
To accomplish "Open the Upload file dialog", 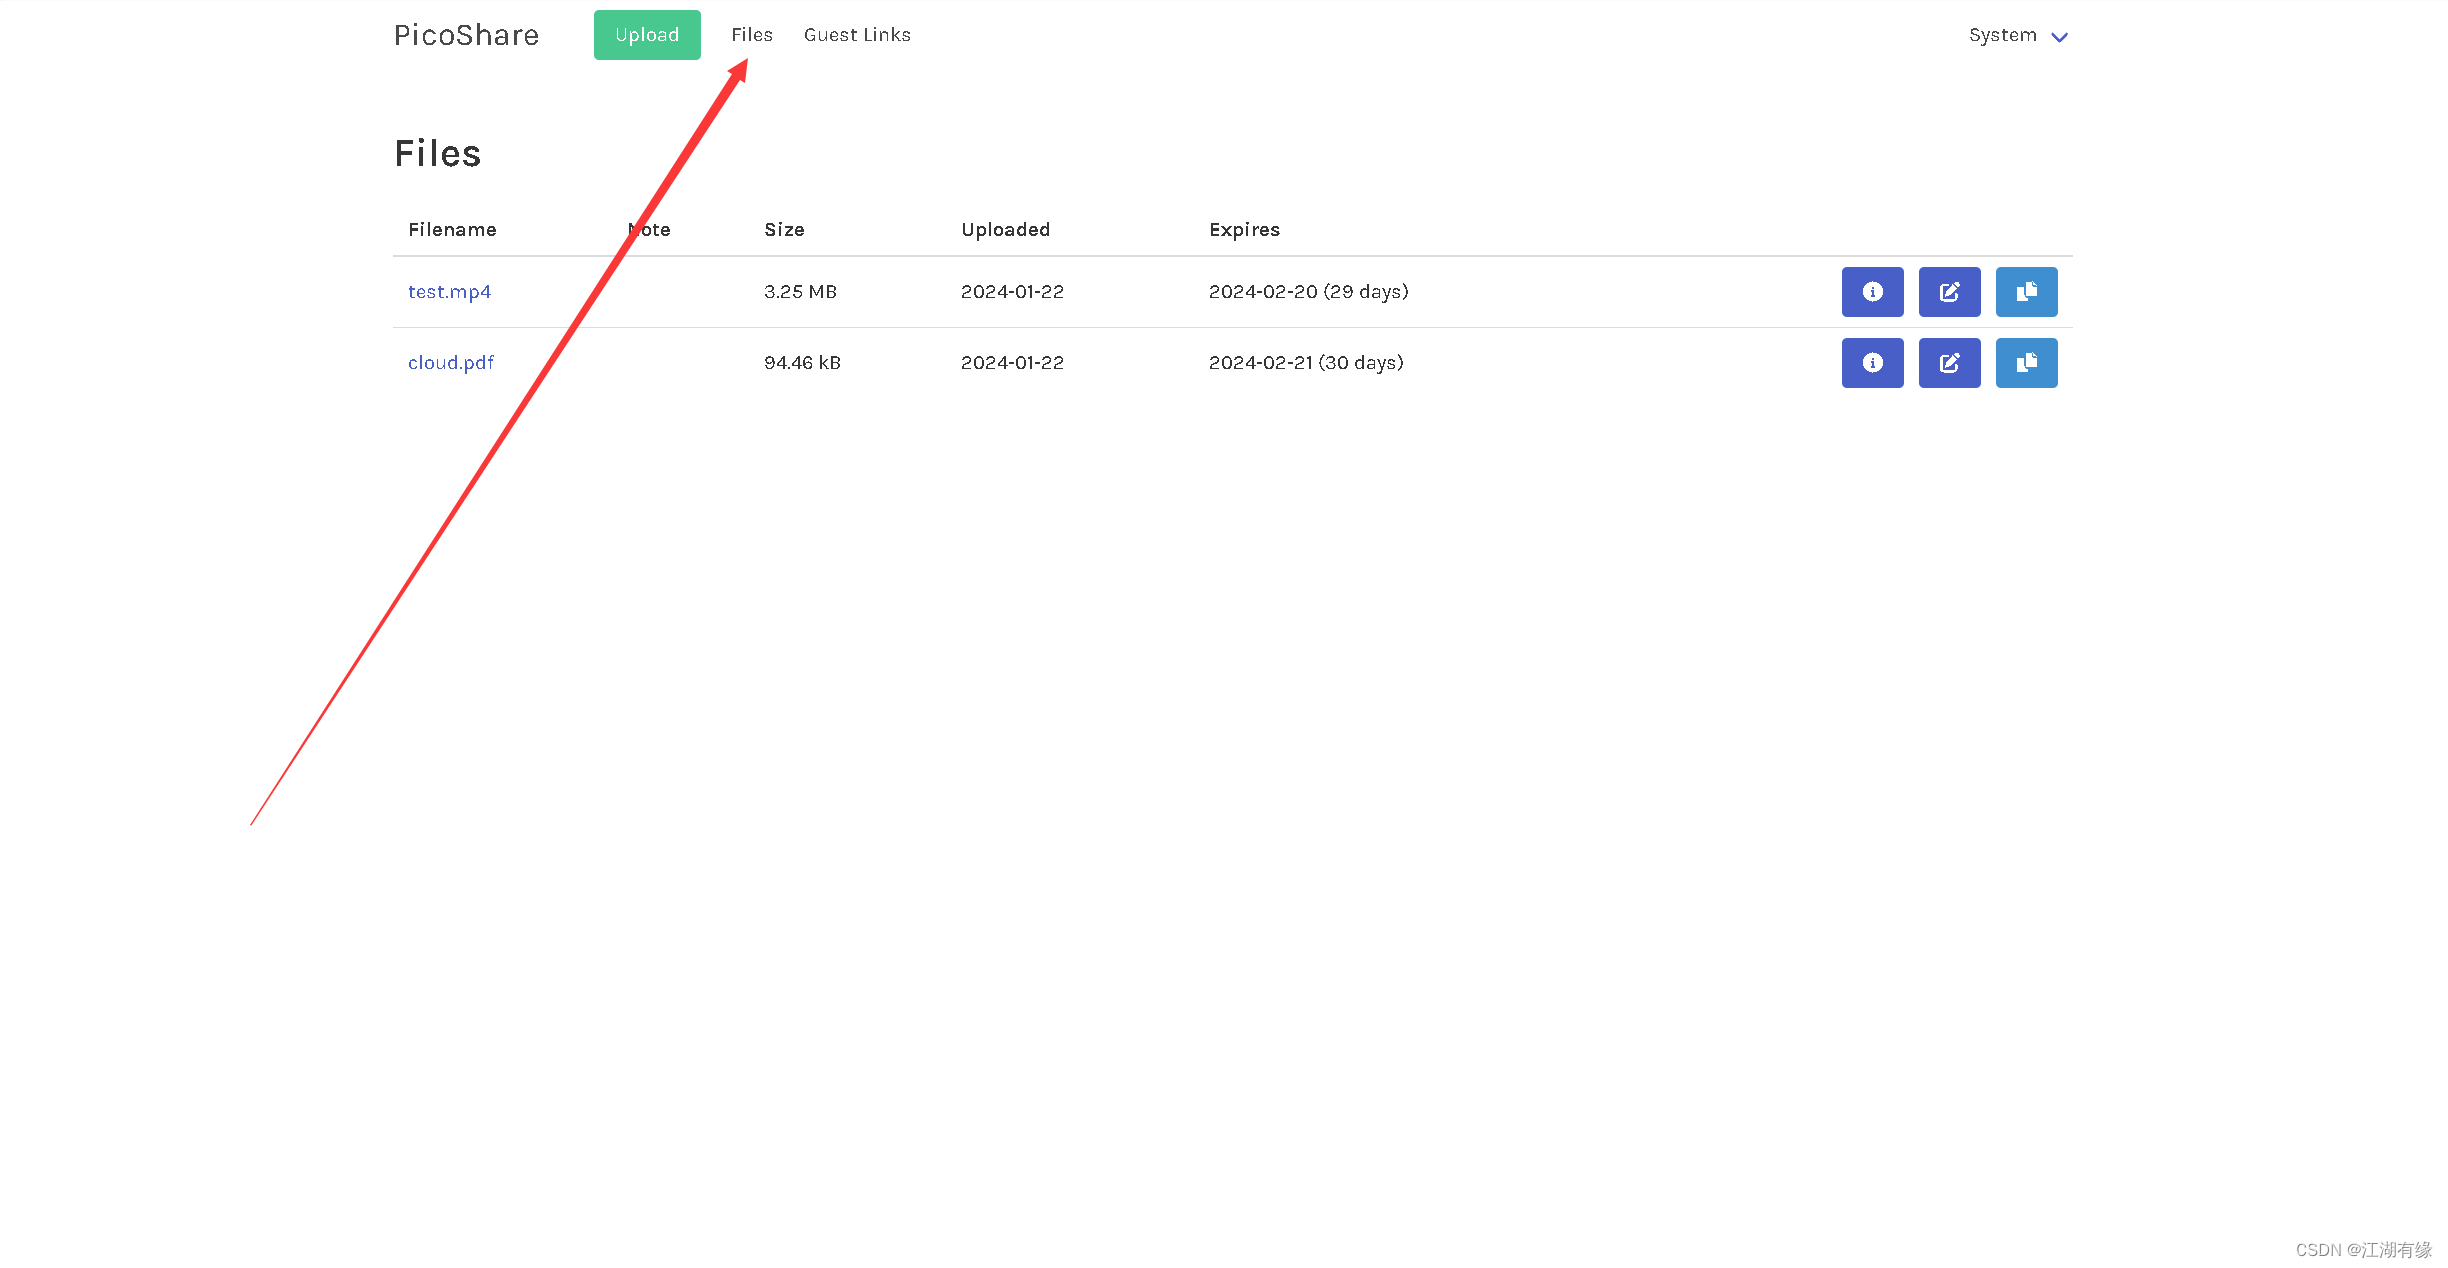I will click(x=645, y=34).
